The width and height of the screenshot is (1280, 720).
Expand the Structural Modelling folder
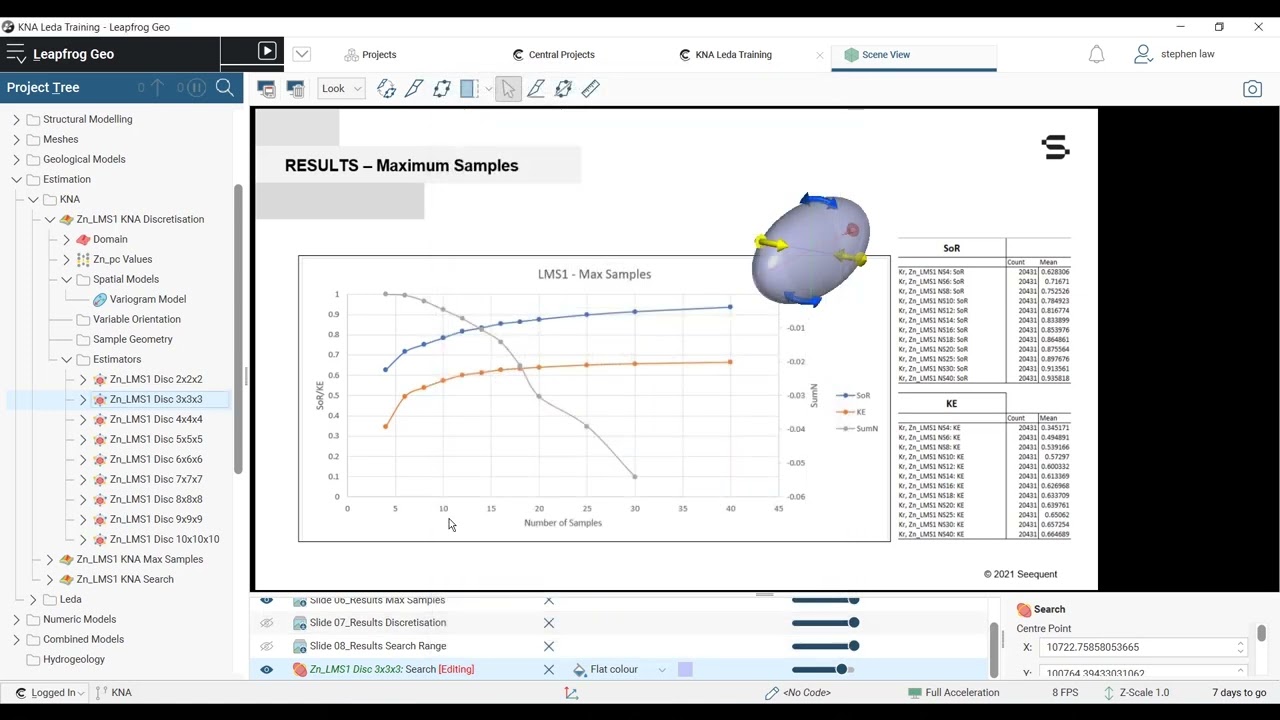[x=16, y=119]
